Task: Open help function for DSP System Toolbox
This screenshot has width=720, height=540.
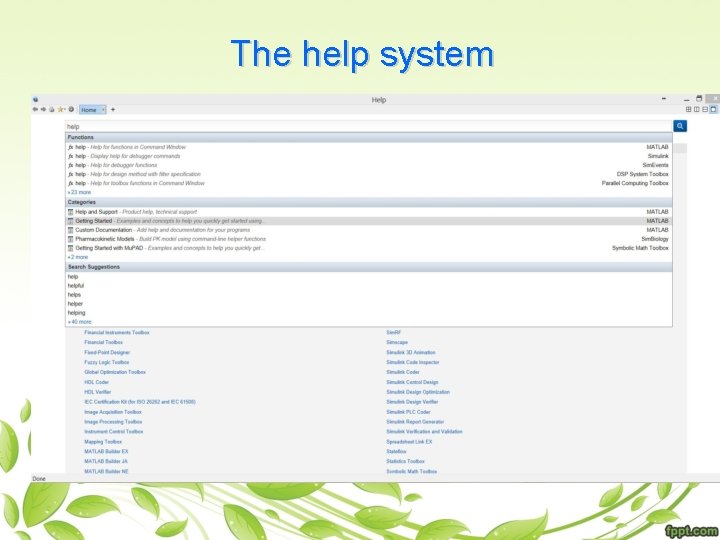Action: [369, 174]
